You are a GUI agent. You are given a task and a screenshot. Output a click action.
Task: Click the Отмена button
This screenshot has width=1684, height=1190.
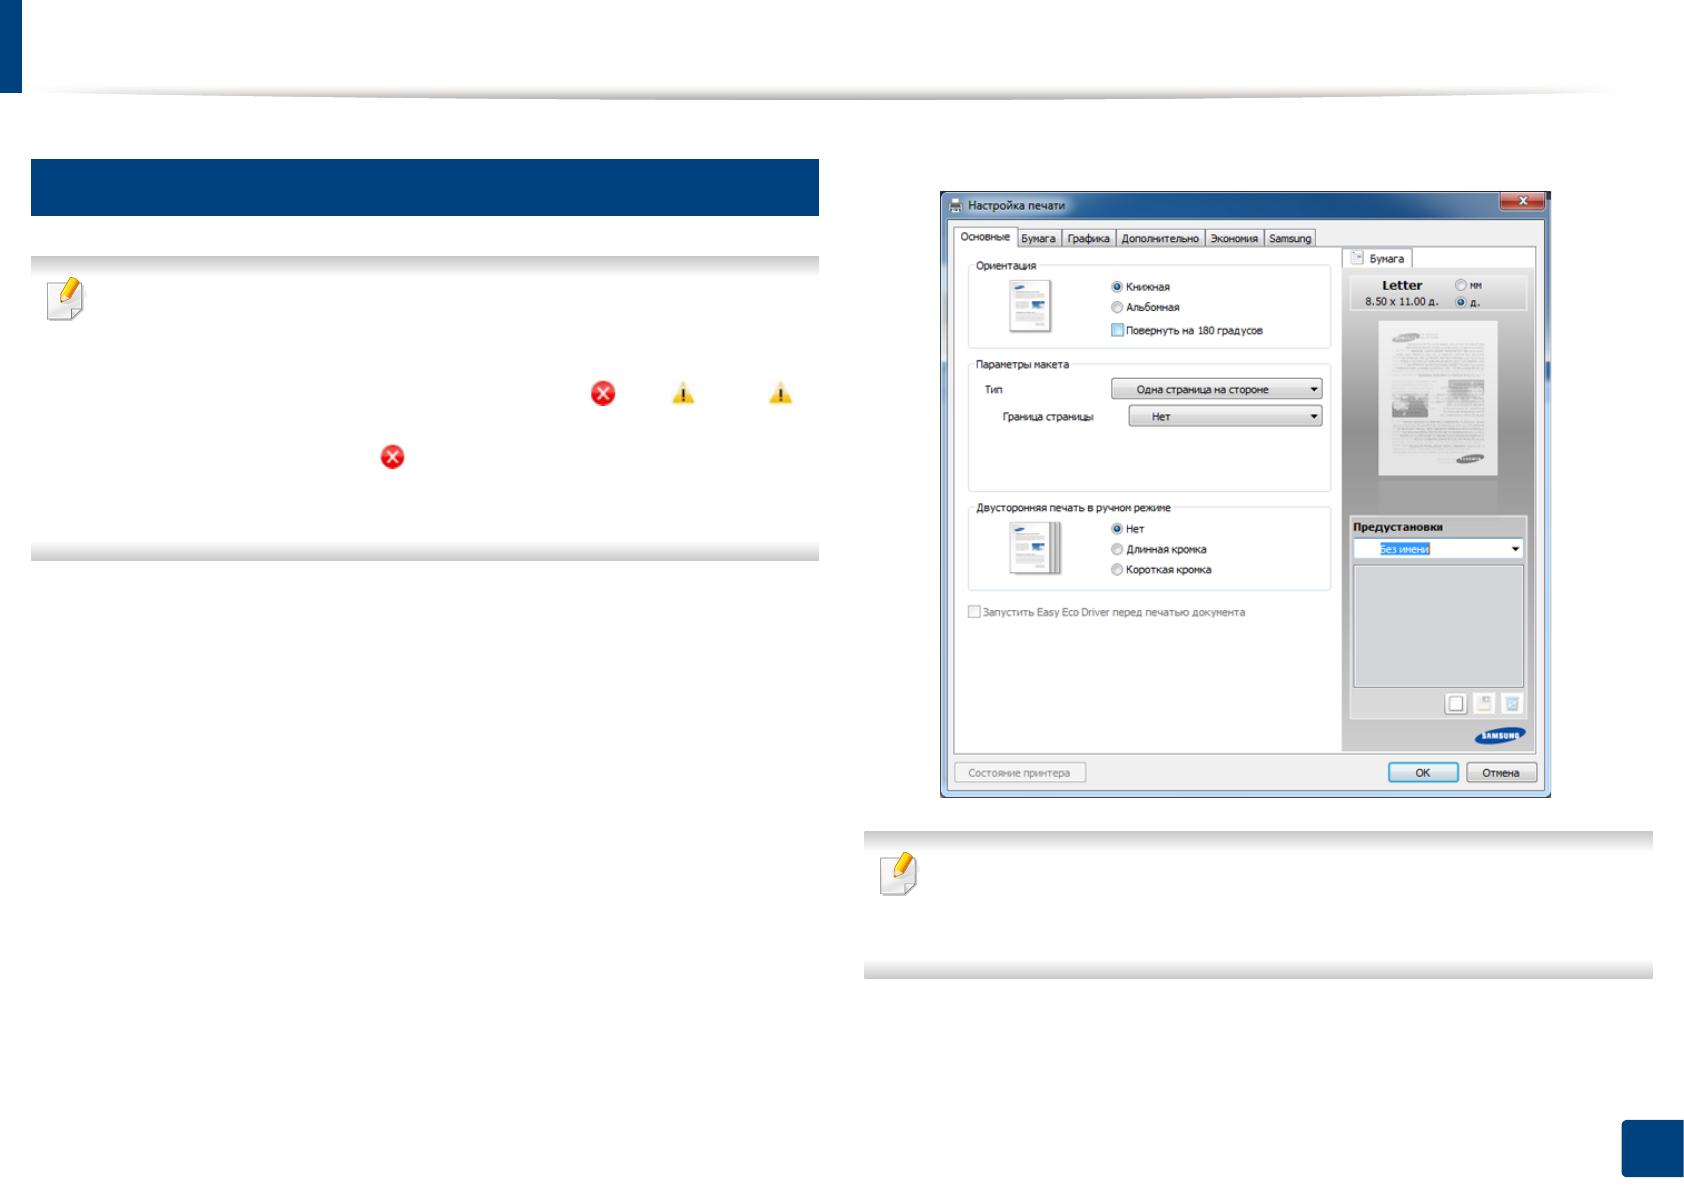(1500, 773)
